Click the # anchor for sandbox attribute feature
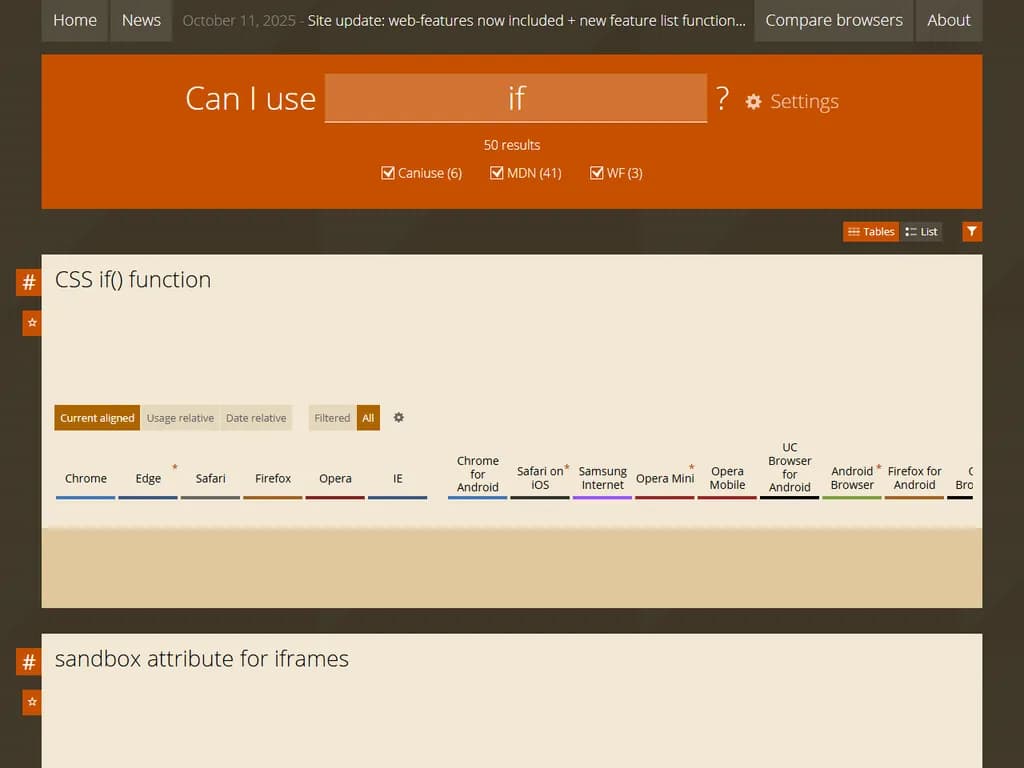 pos(28,661)
